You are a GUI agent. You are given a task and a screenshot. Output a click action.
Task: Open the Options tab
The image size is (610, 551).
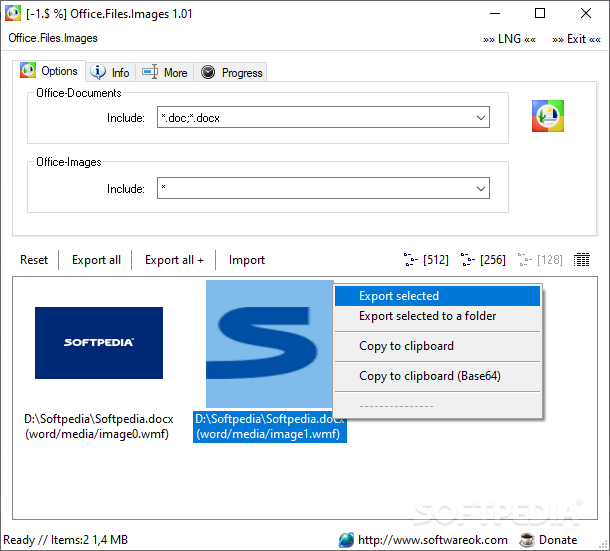click(x=49, y=71)
